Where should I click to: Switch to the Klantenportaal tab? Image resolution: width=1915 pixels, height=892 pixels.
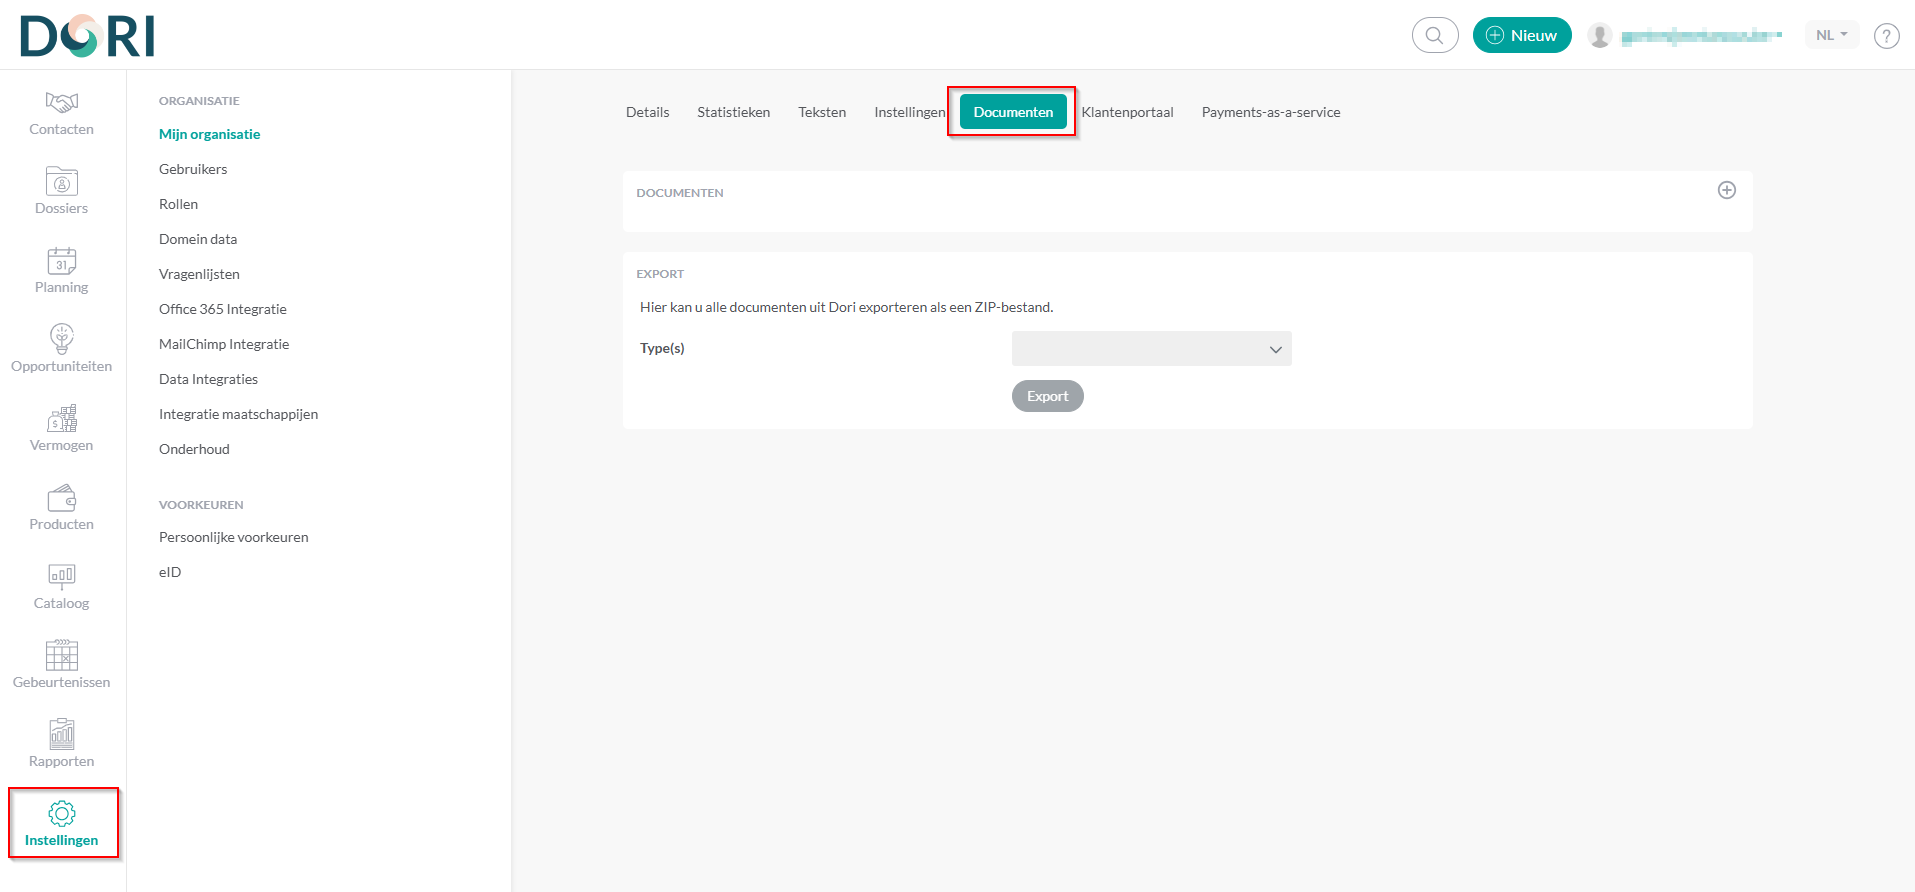[x=1127, y=112]
